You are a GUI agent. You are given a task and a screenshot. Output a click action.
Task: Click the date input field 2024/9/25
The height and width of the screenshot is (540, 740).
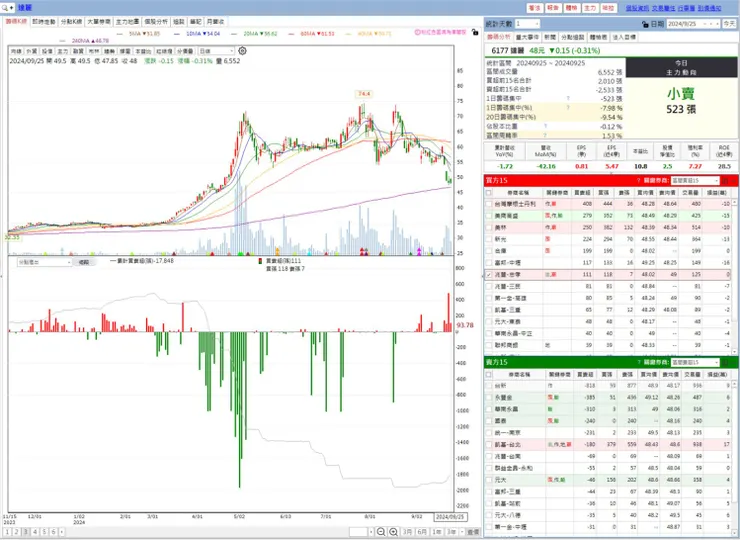click(x=693, y=24)
